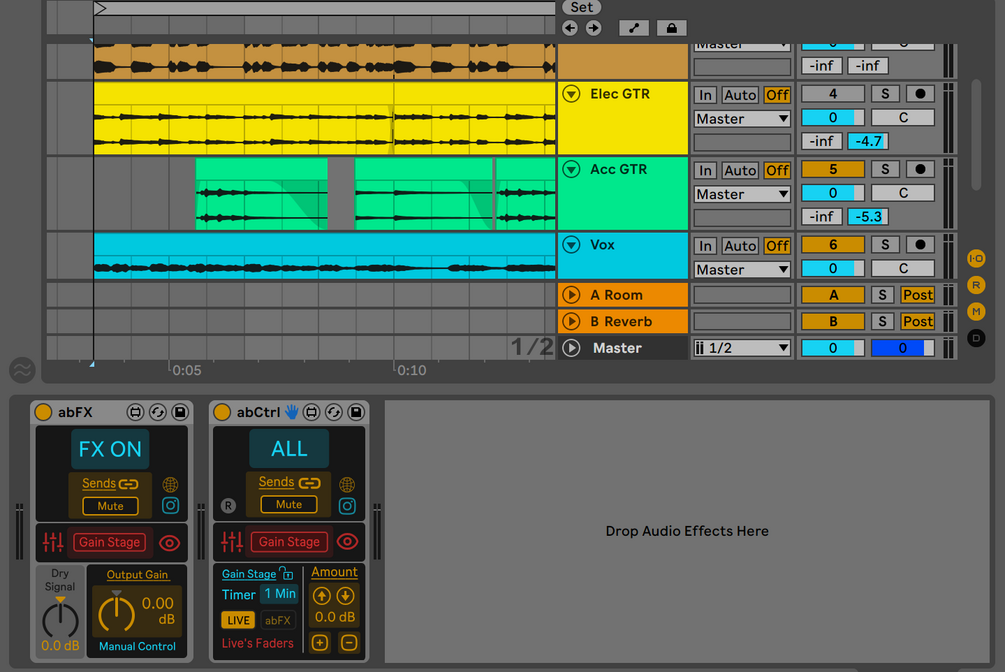Click the Set locator button
Screen dimensions: 1005x672
point(581,7)
